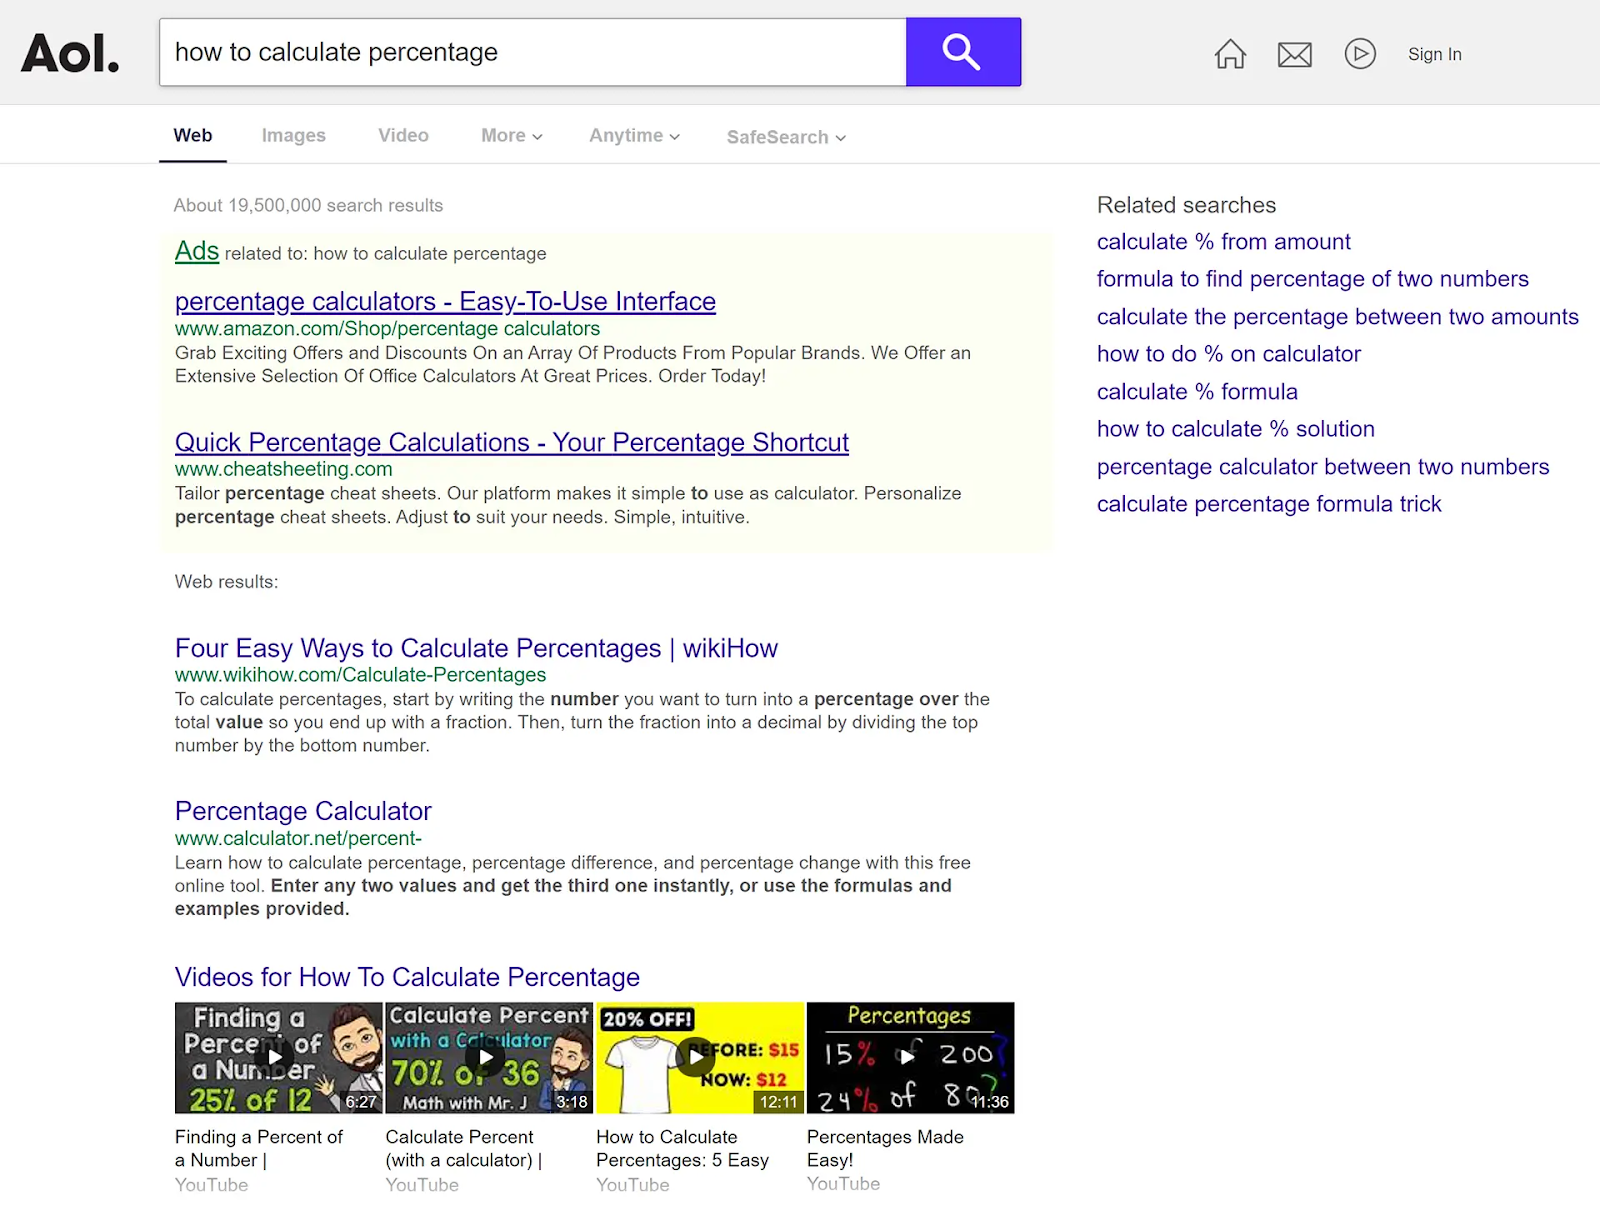Image resolution: width=1600 pixels, height=1226 pixels.
Task: Select the Web tab
Action: (x=193, y=136)
